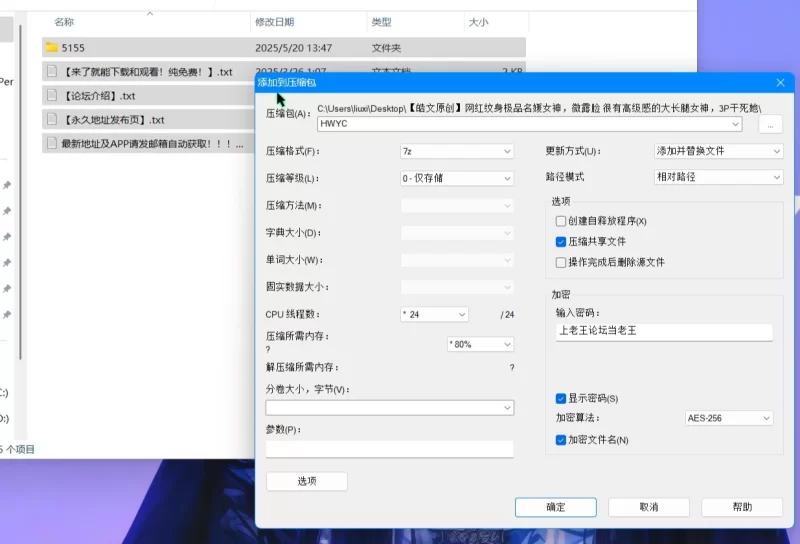Sort files by 修改日期 column header

(x=275, y=22)
